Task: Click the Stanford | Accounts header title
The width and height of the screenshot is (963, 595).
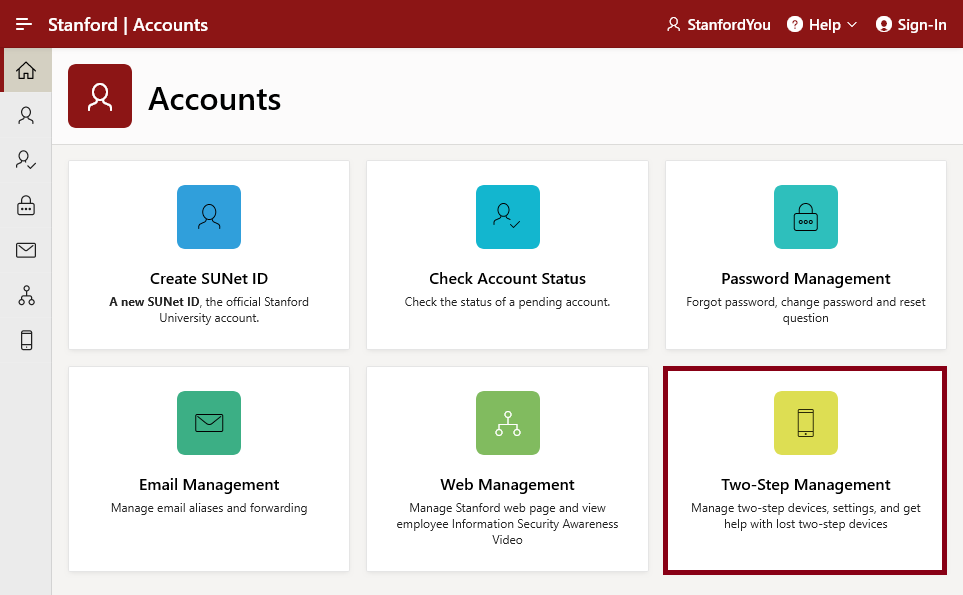Action: 128,25
